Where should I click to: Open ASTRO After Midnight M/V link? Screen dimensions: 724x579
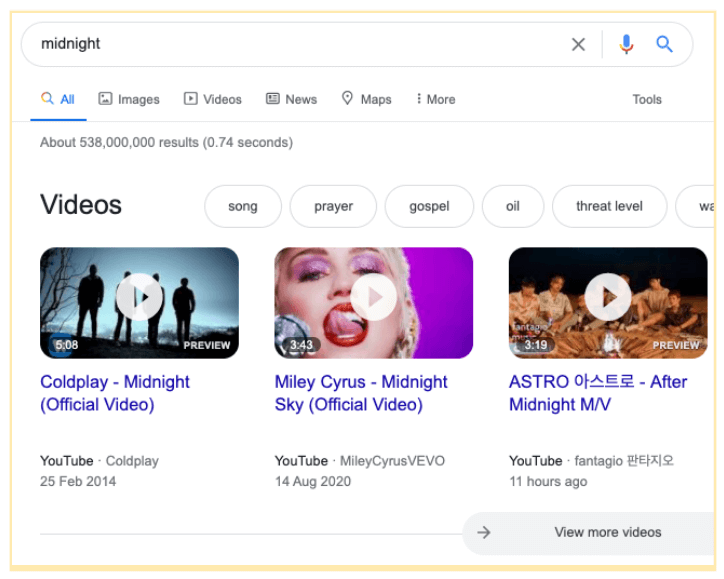click(x=598, y=393)
